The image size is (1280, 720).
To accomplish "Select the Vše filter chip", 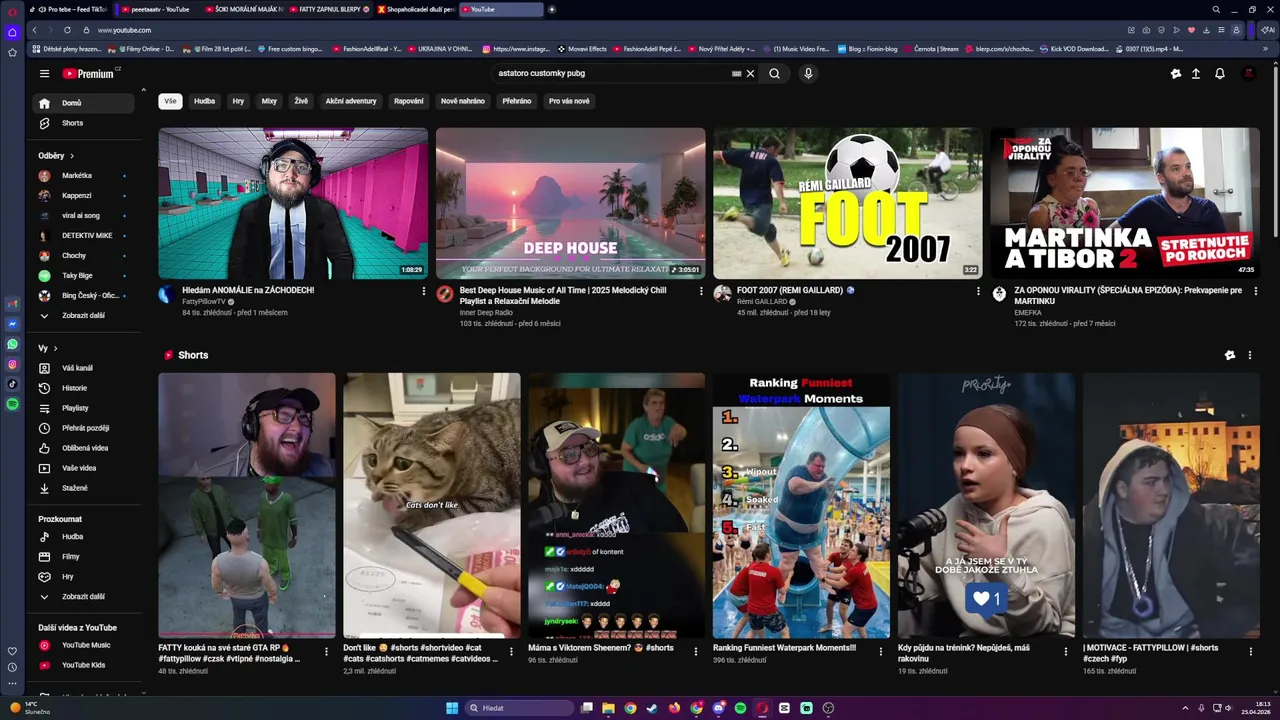I will click(x=170, y=101).
